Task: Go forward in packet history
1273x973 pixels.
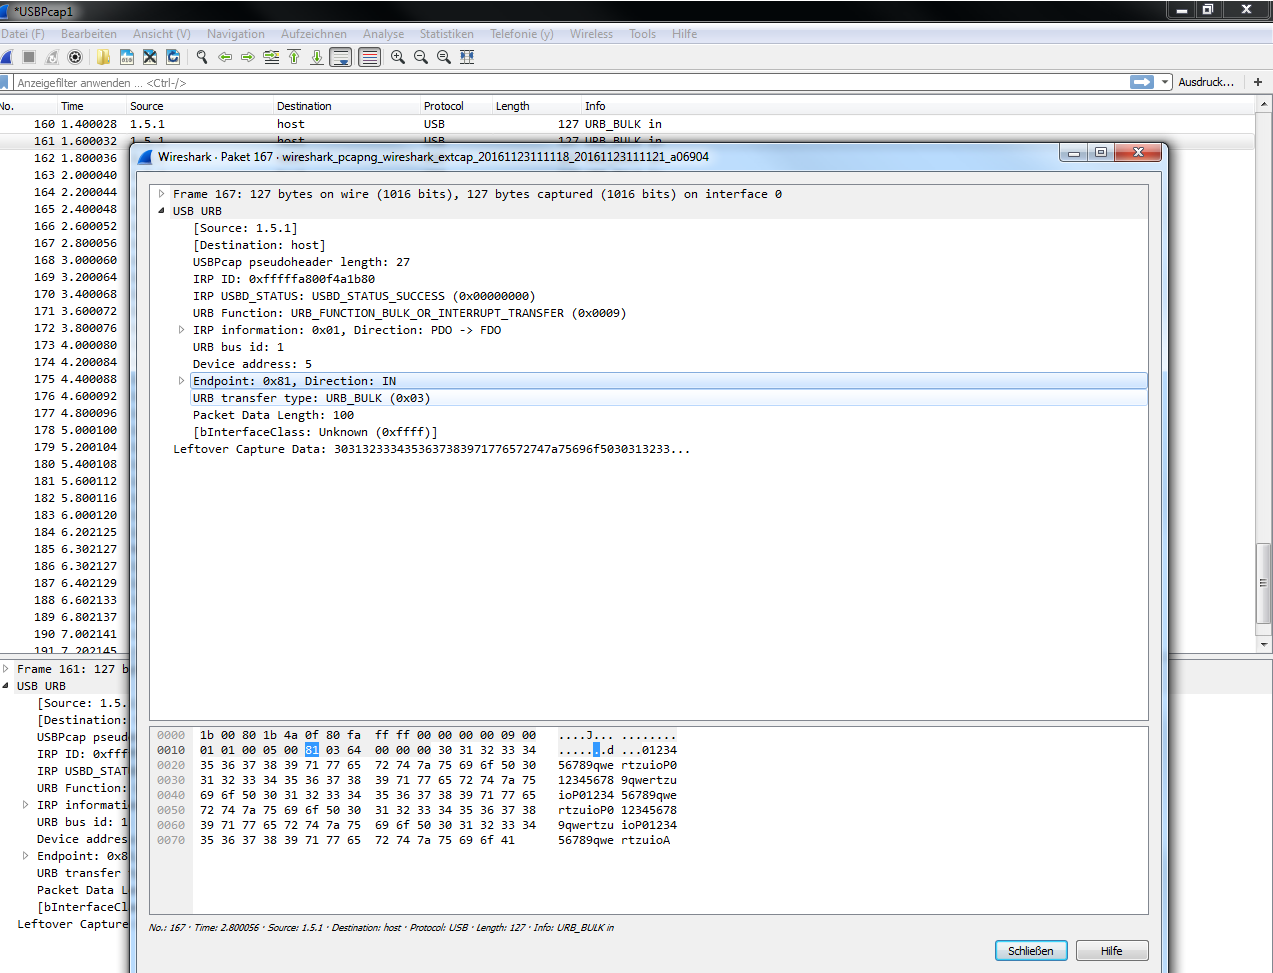Action: pyautogui.click(x=248, y=57)
